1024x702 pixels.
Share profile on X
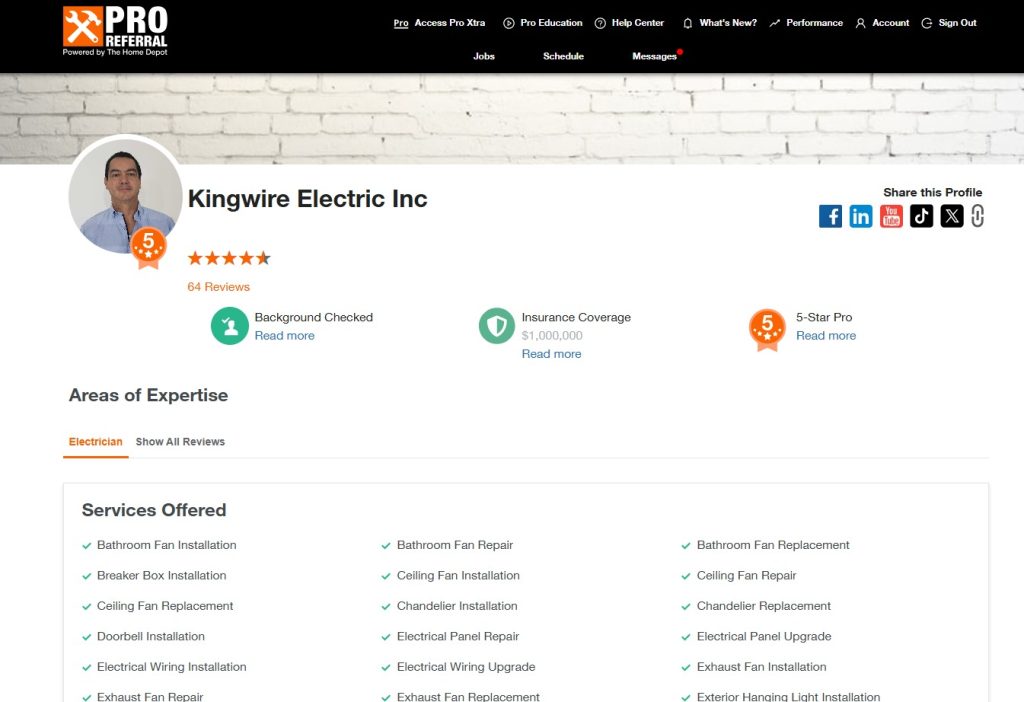click(952, 216)
